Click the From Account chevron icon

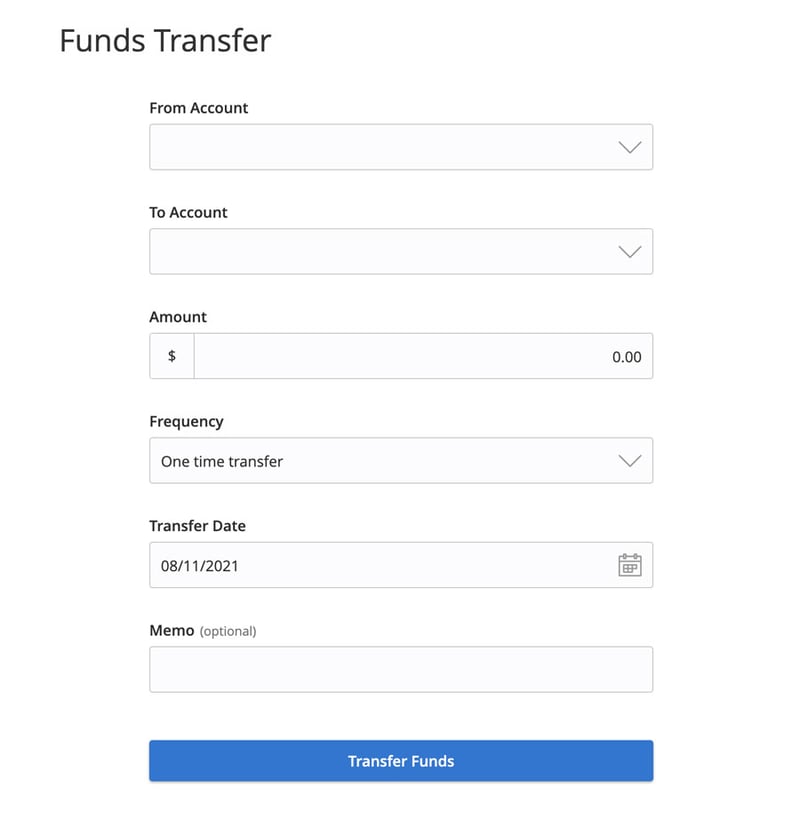click(629, 146)
